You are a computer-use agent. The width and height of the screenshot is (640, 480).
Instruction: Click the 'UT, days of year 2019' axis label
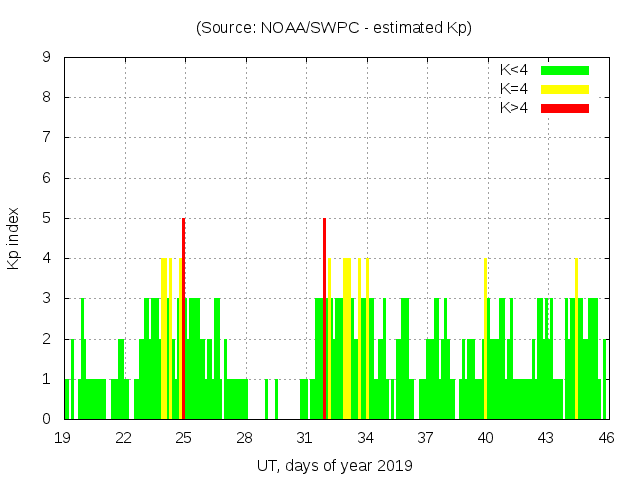[334, 465]
